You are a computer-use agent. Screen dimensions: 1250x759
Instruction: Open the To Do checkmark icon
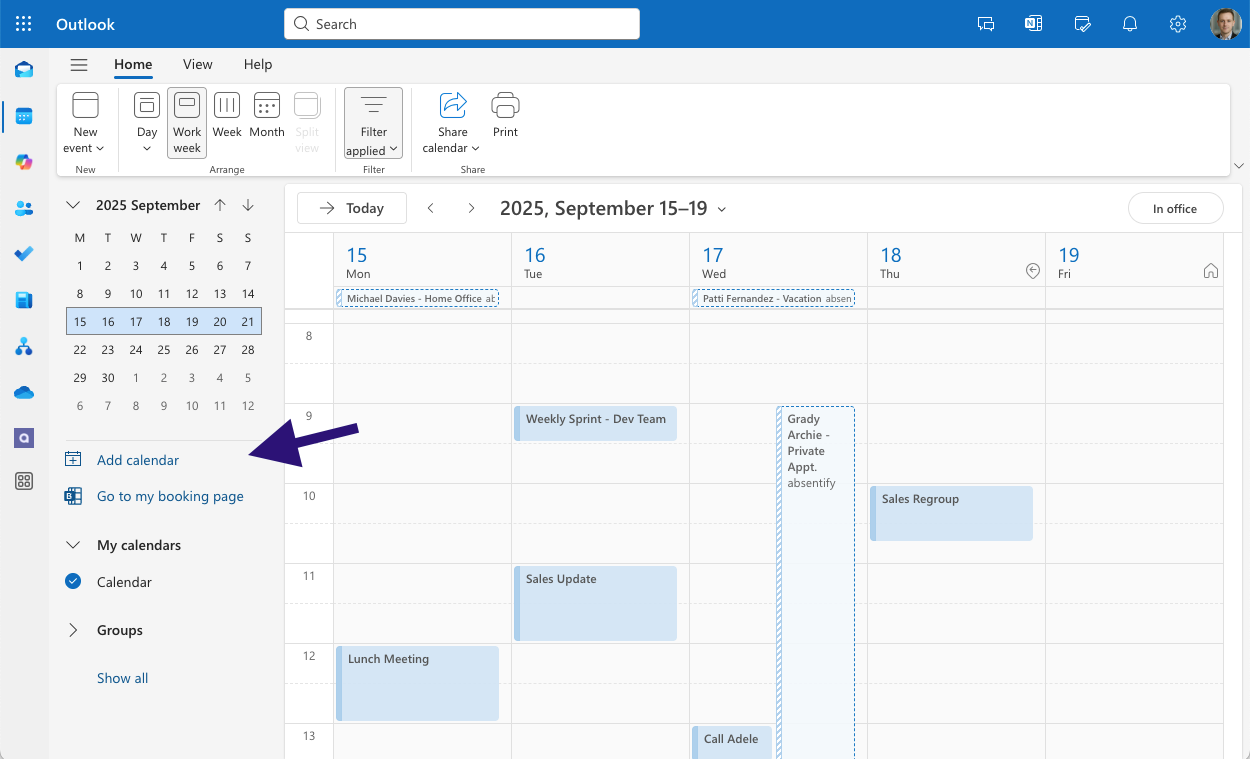[24, 254]
